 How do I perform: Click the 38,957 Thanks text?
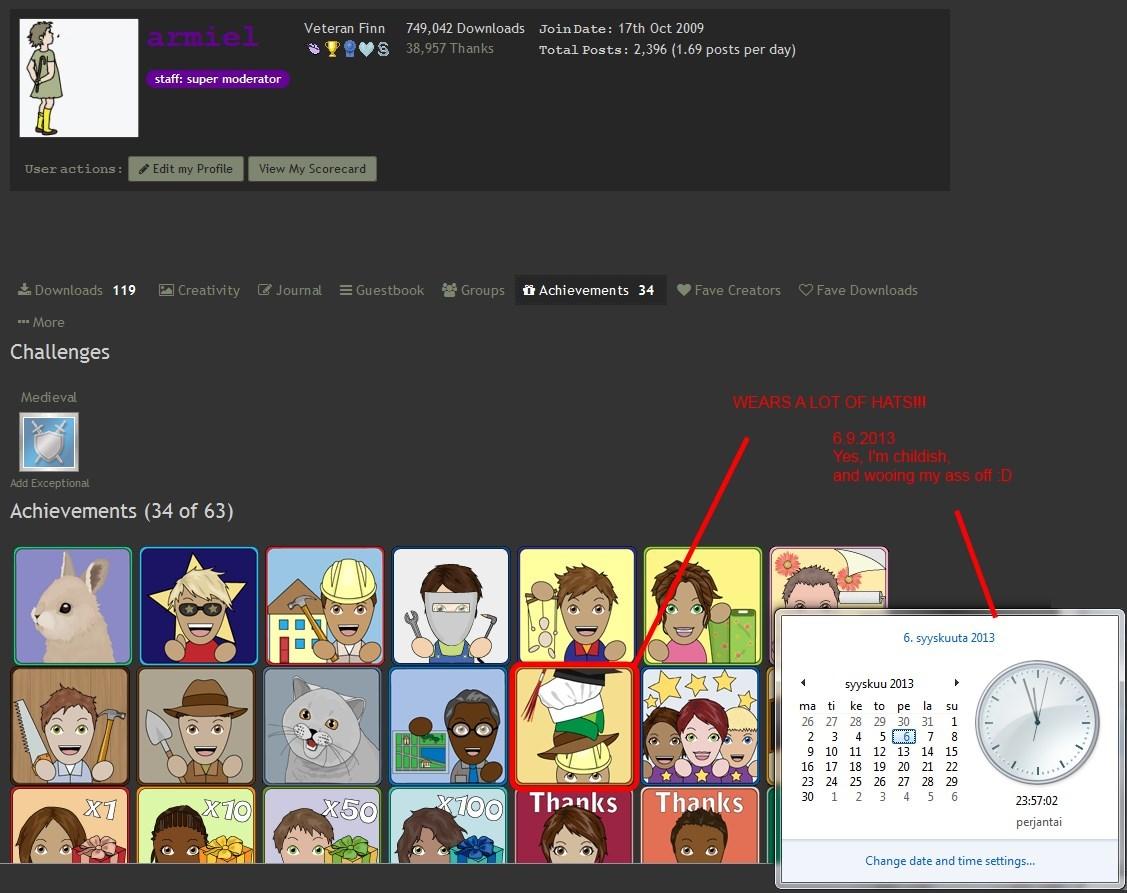450,48
